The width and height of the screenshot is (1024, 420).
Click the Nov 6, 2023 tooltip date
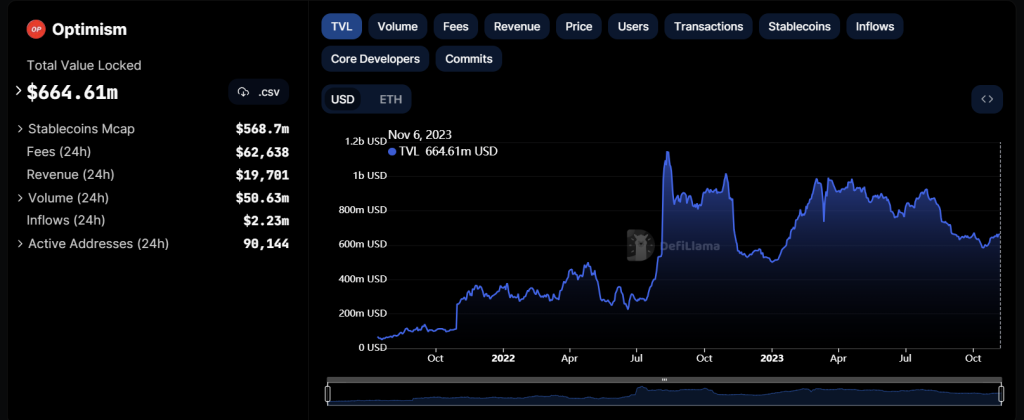[420, 135]
